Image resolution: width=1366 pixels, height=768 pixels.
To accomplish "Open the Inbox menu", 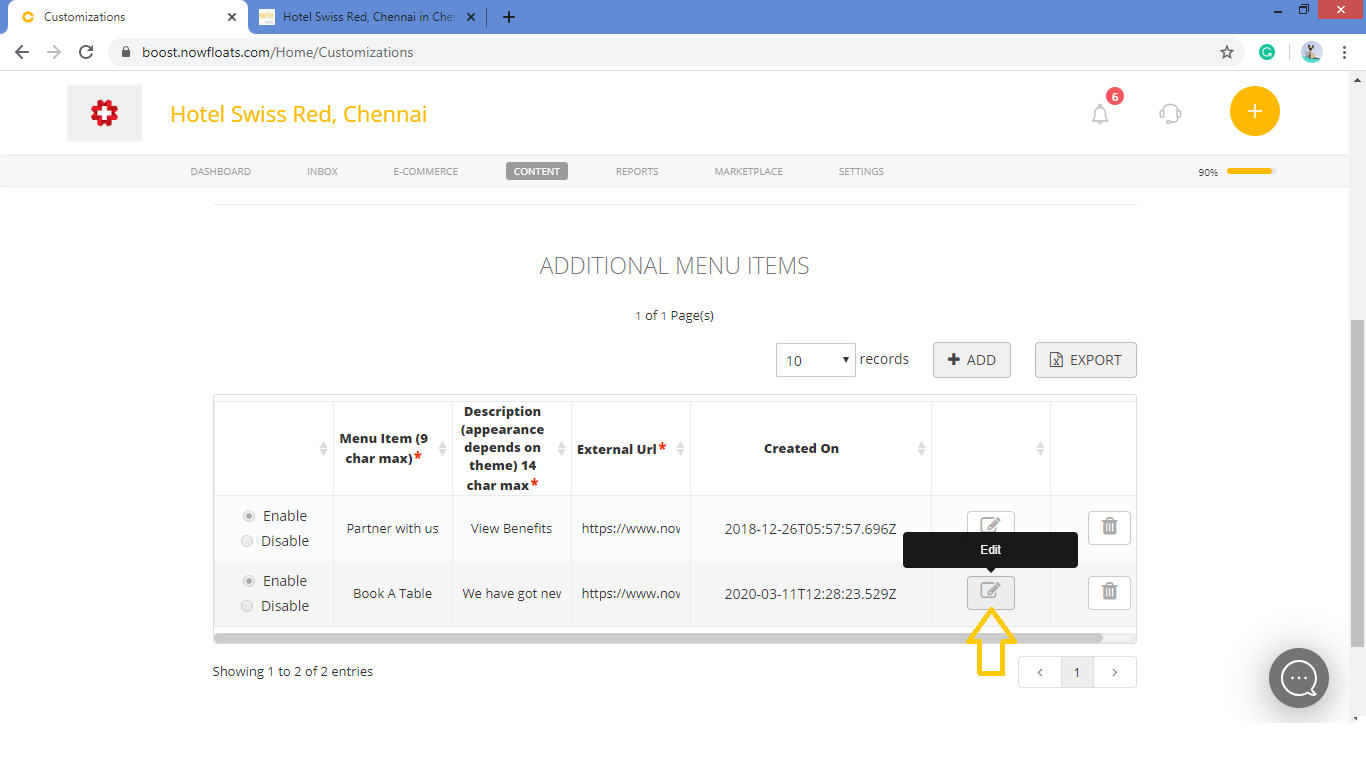I will (322, 171).
